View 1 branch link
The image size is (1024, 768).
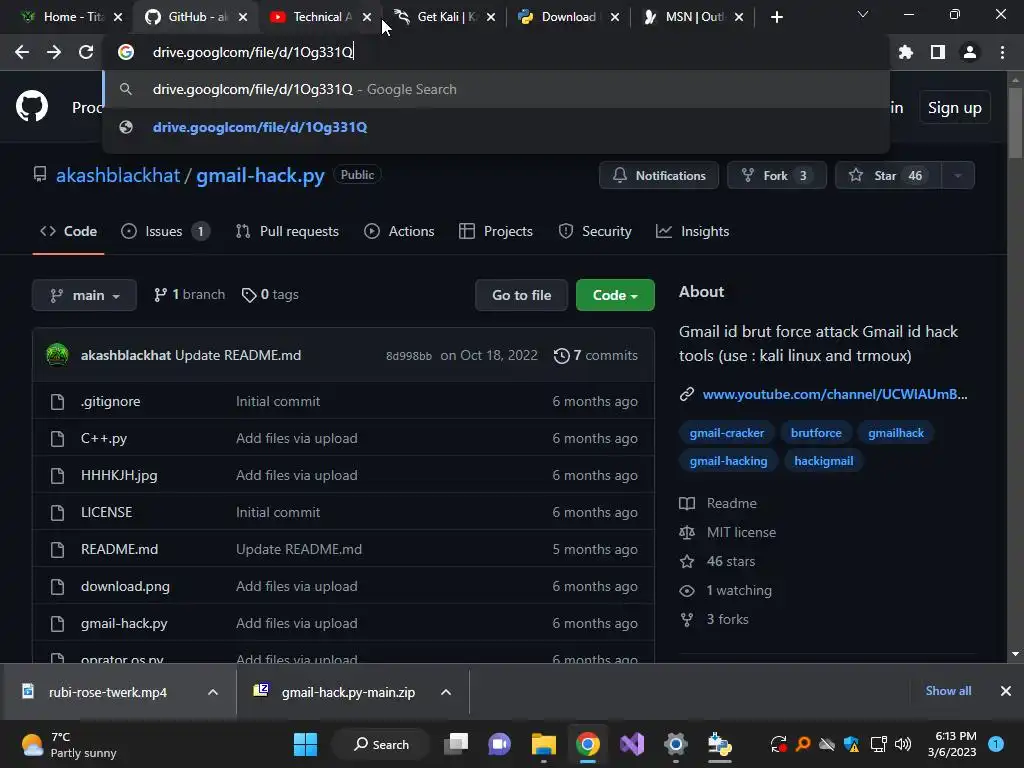189,295
